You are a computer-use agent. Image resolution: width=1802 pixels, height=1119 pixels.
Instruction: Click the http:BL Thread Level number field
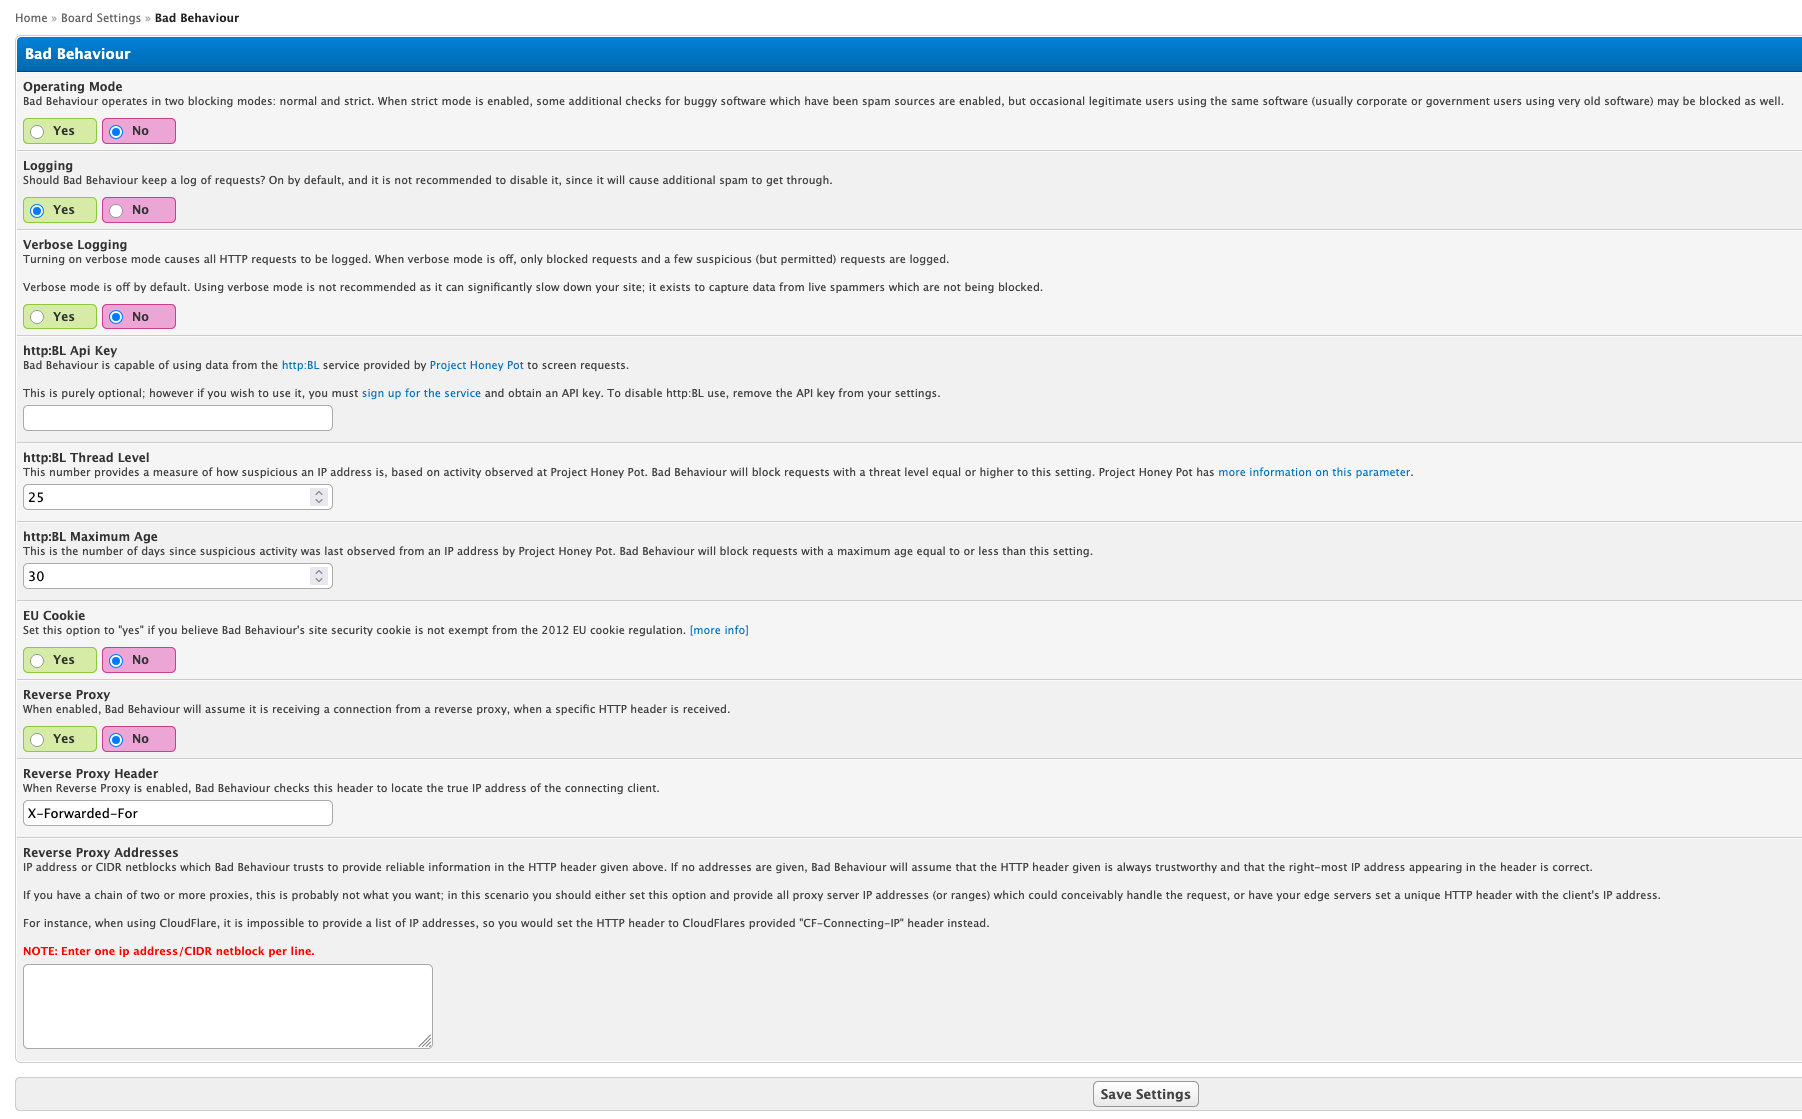(165, 497)
